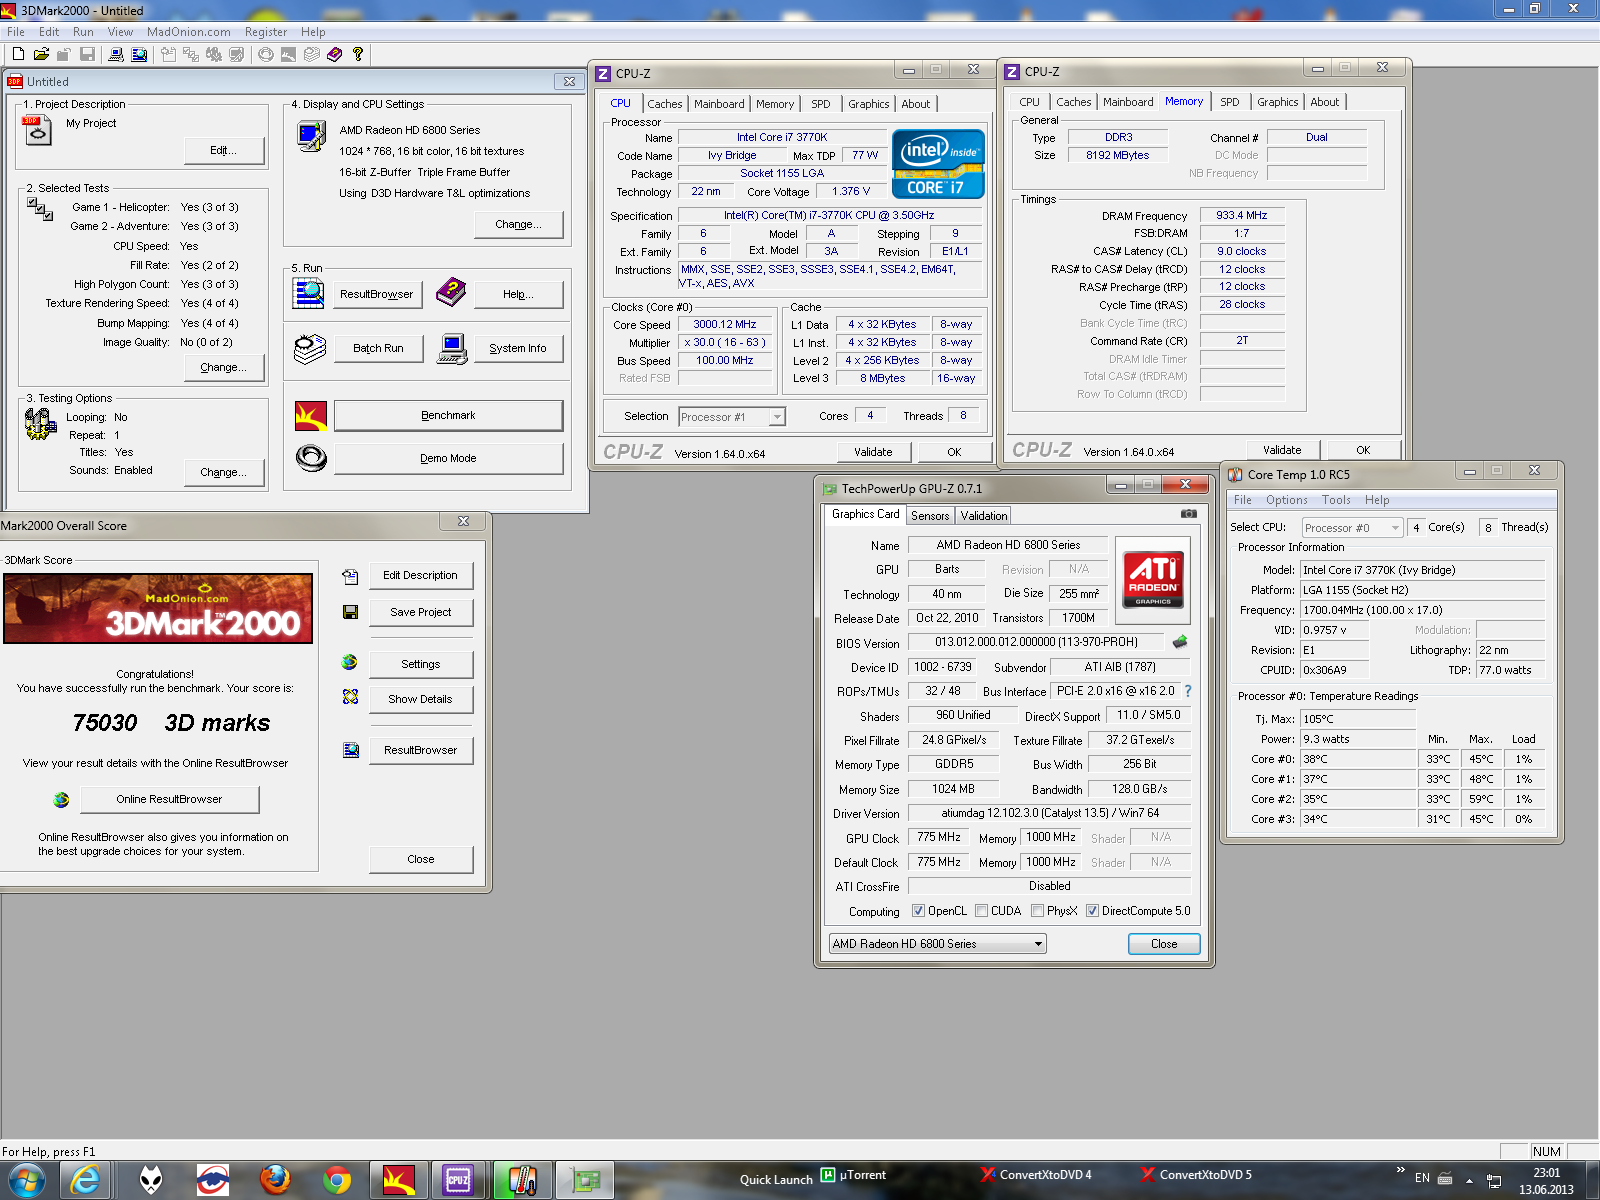Click the Close button in GPU-Z

point(1164,944)
